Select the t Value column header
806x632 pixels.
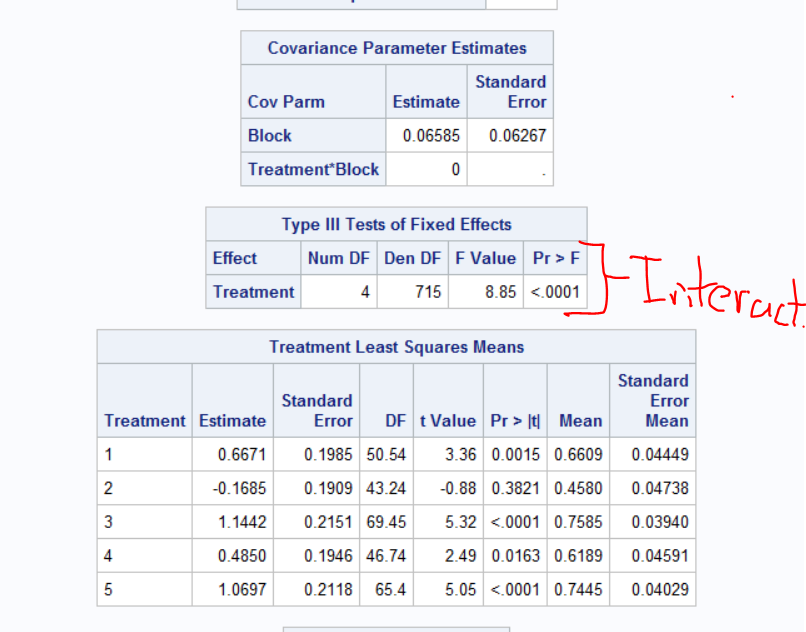[448, 421]
